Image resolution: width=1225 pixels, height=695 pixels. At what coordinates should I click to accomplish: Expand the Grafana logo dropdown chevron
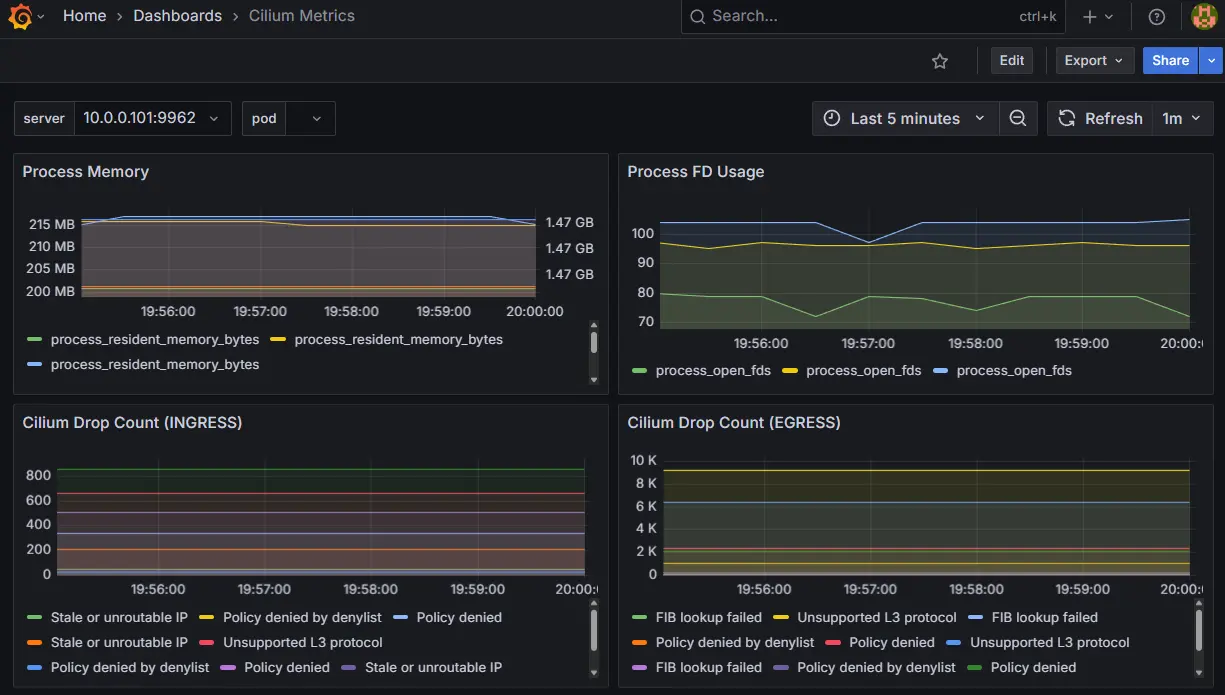[41, 17]
